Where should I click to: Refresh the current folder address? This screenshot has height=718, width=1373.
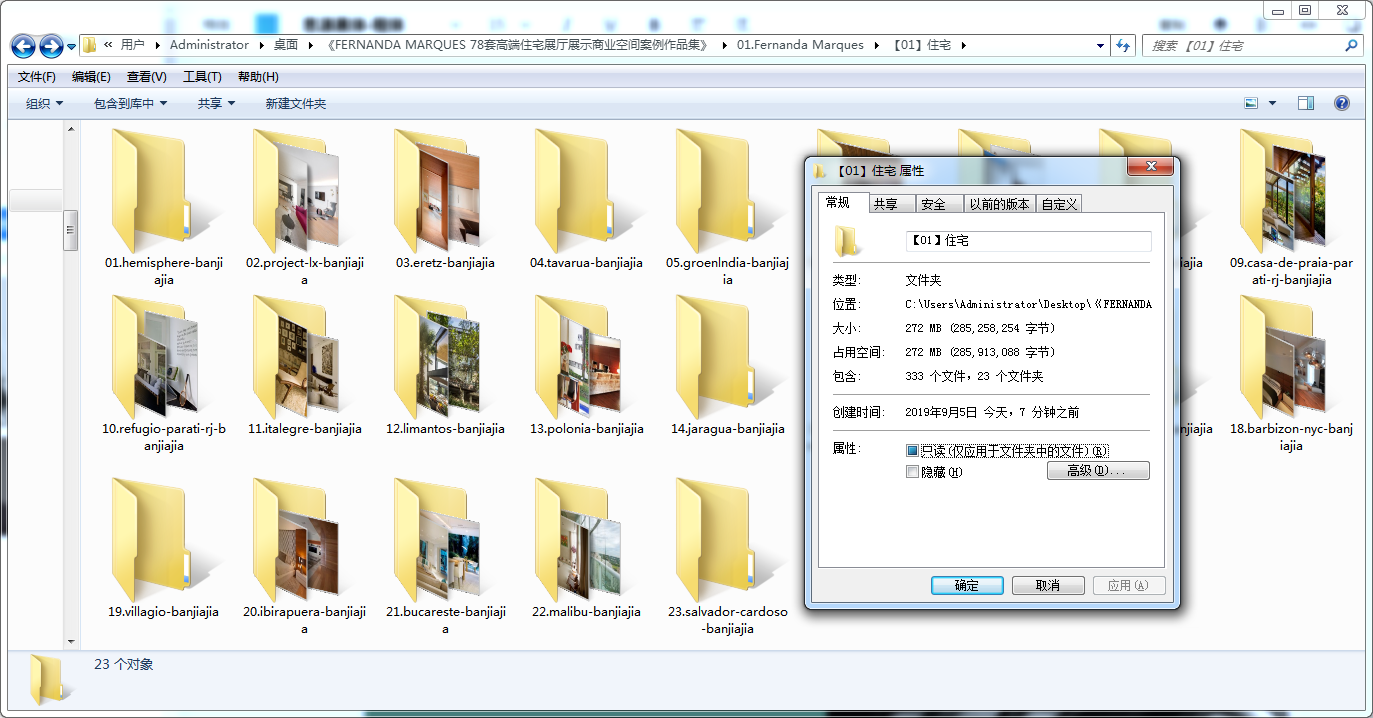1123,45
